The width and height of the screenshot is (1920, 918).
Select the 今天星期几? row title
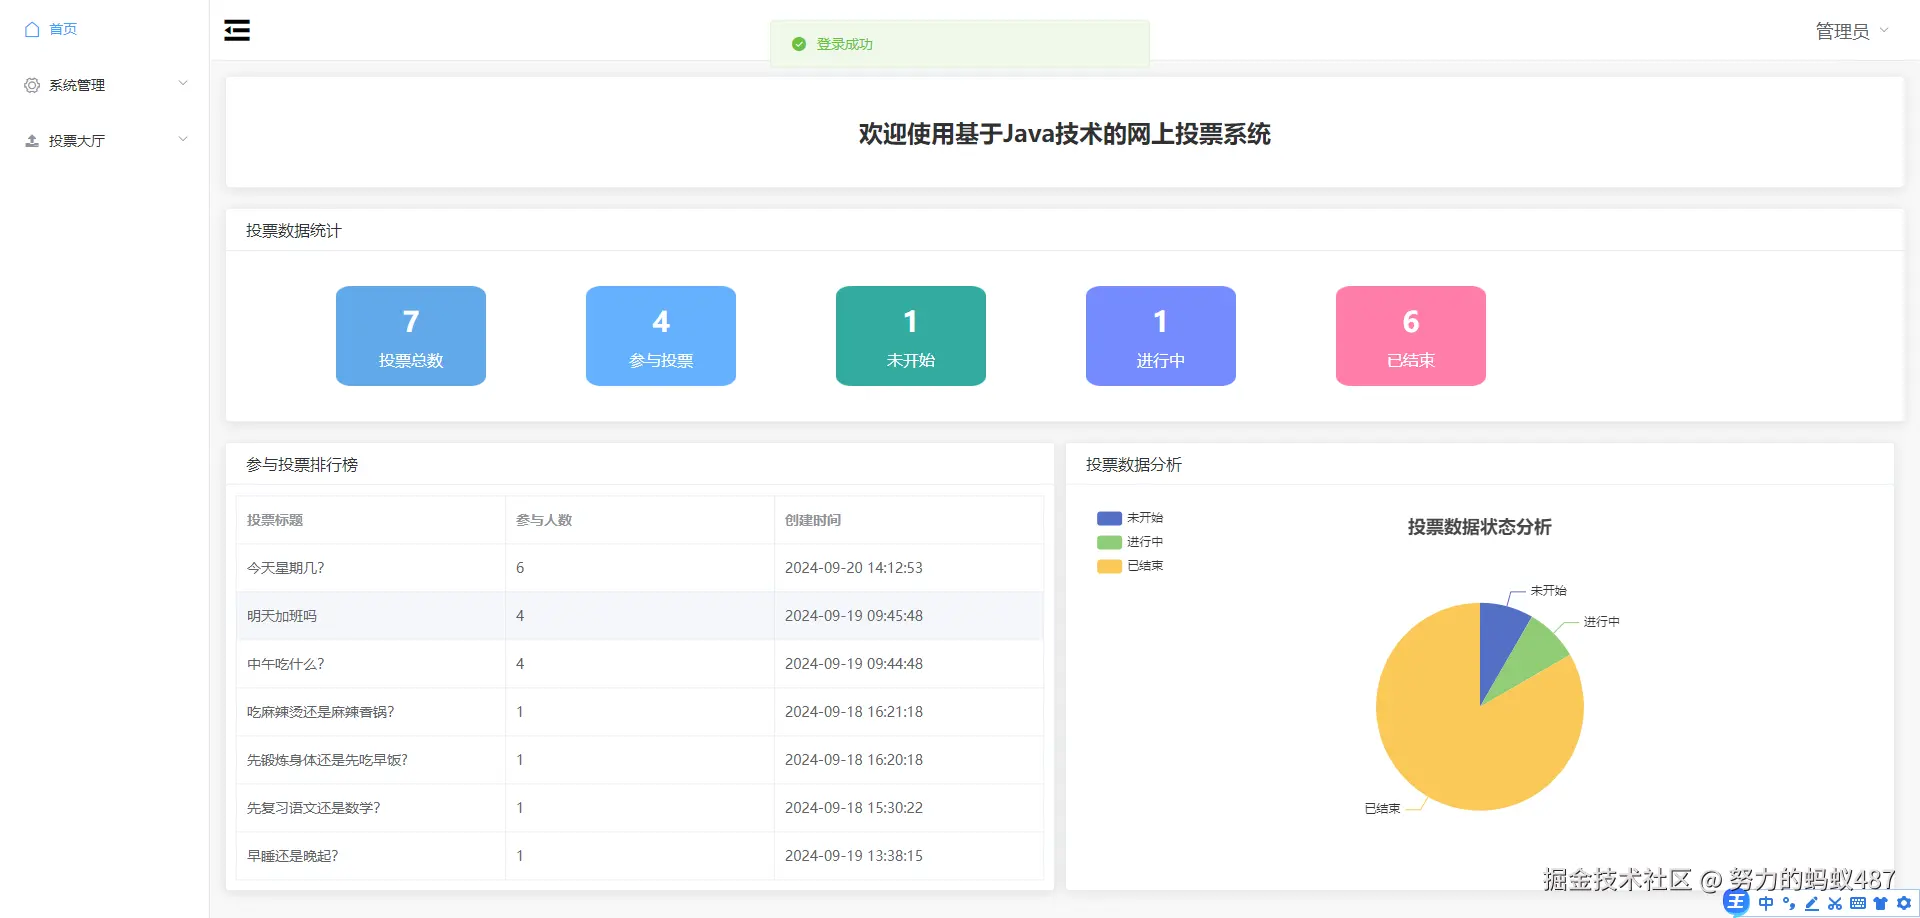[286, 568]
